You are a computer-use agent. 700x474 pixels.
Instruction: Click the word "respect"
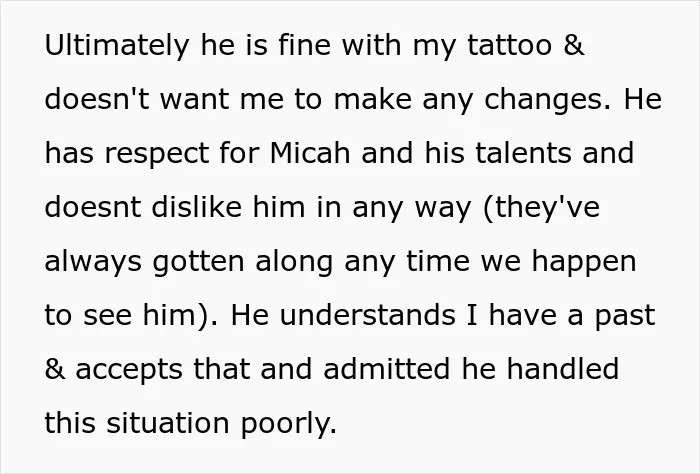tap(157, 155)
